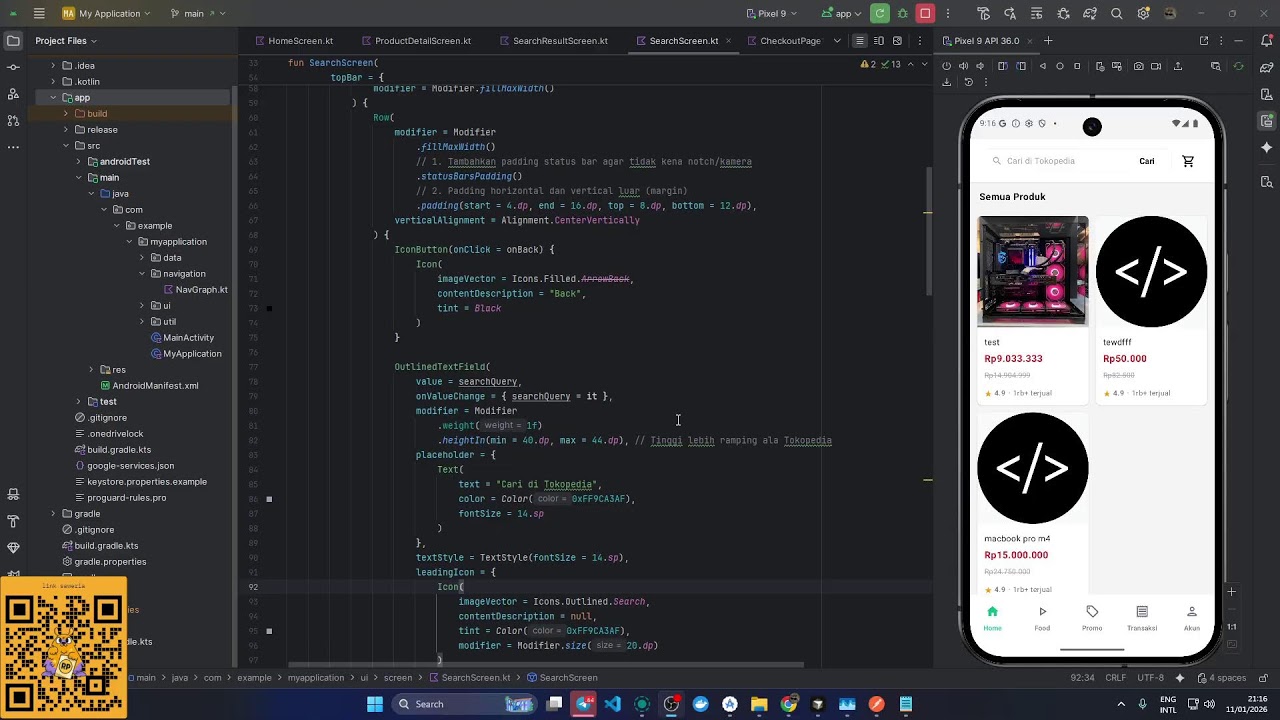The height and width of the screenshot is (720, 1280).
Task: Tap Akun tab in phone bottom navigation
Action: (x=1192, y=618)
